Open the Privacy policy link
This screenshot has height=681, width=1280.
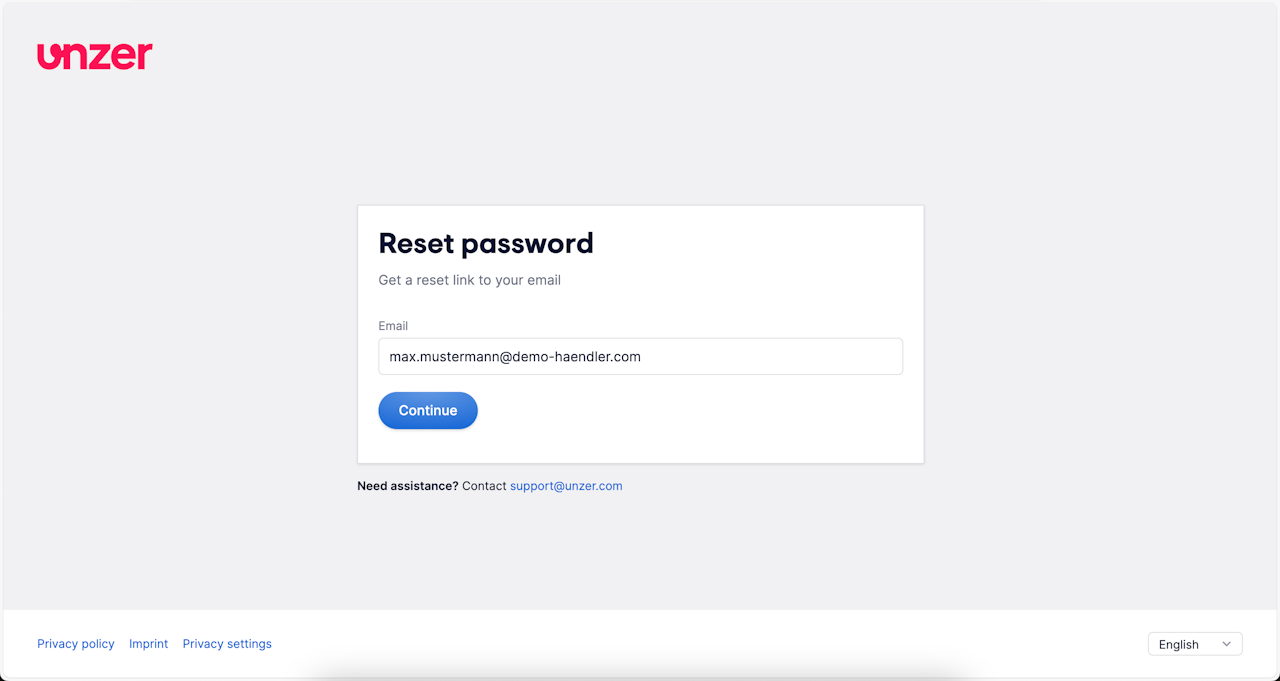tap(76, 644)
